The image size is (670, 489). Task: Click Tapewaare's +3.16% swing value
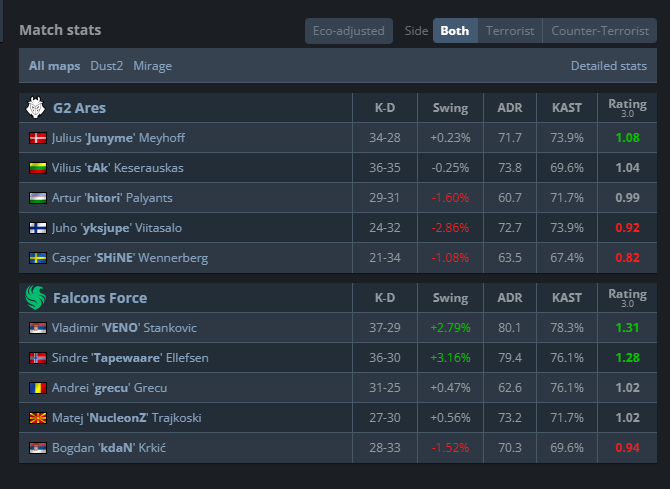pyautogui.click(x=450, y=357)
